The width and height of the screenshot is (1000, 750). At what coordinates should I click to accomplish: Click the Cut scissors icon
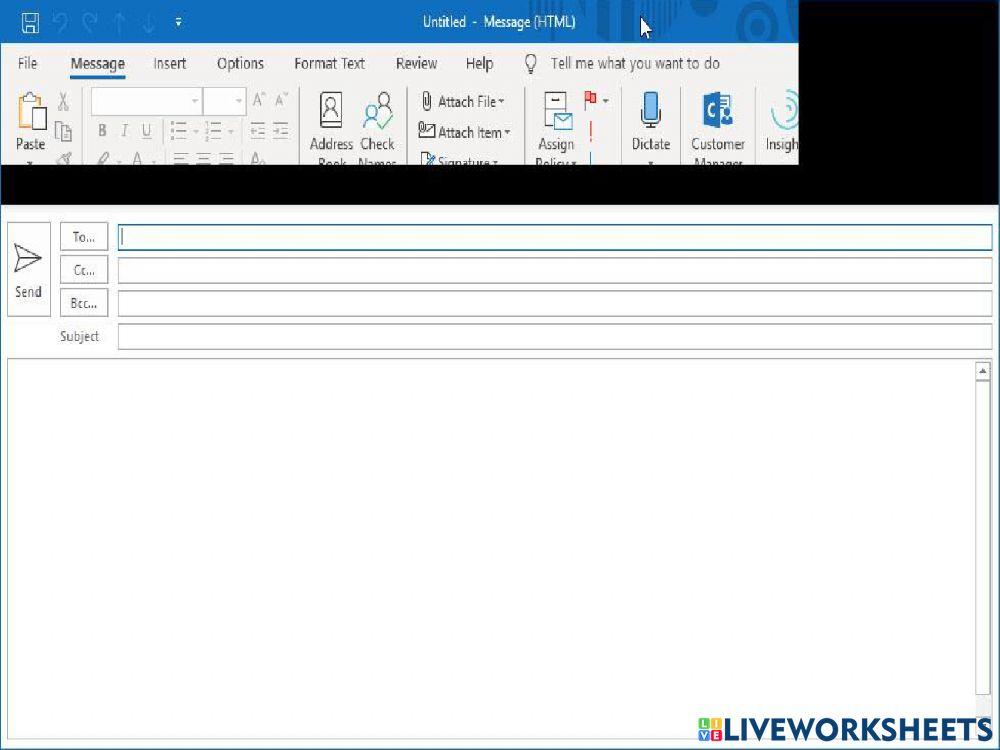62,101
